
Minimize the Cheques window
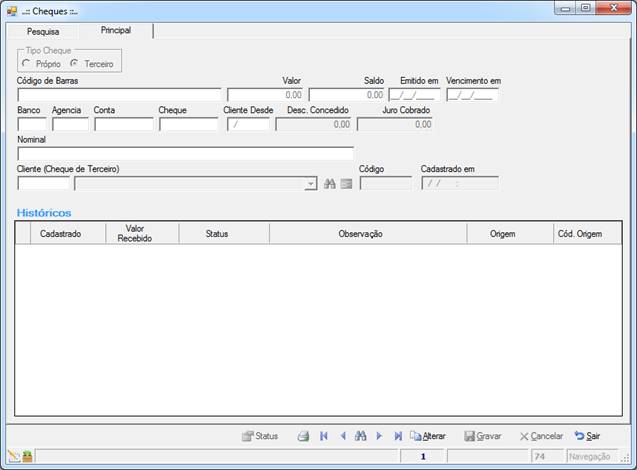(566, 8)
